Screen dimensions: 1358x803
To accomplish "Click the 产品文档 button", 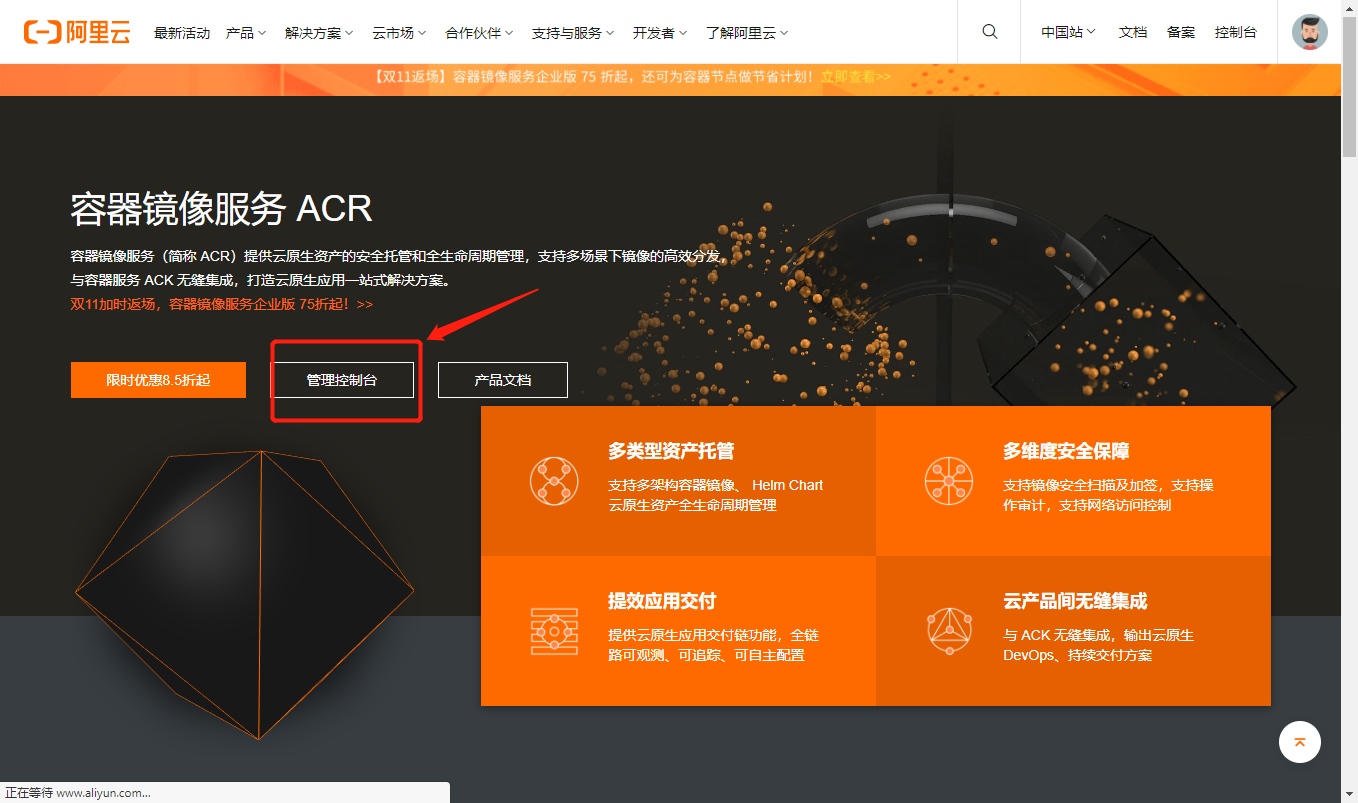I will (503, 380).
